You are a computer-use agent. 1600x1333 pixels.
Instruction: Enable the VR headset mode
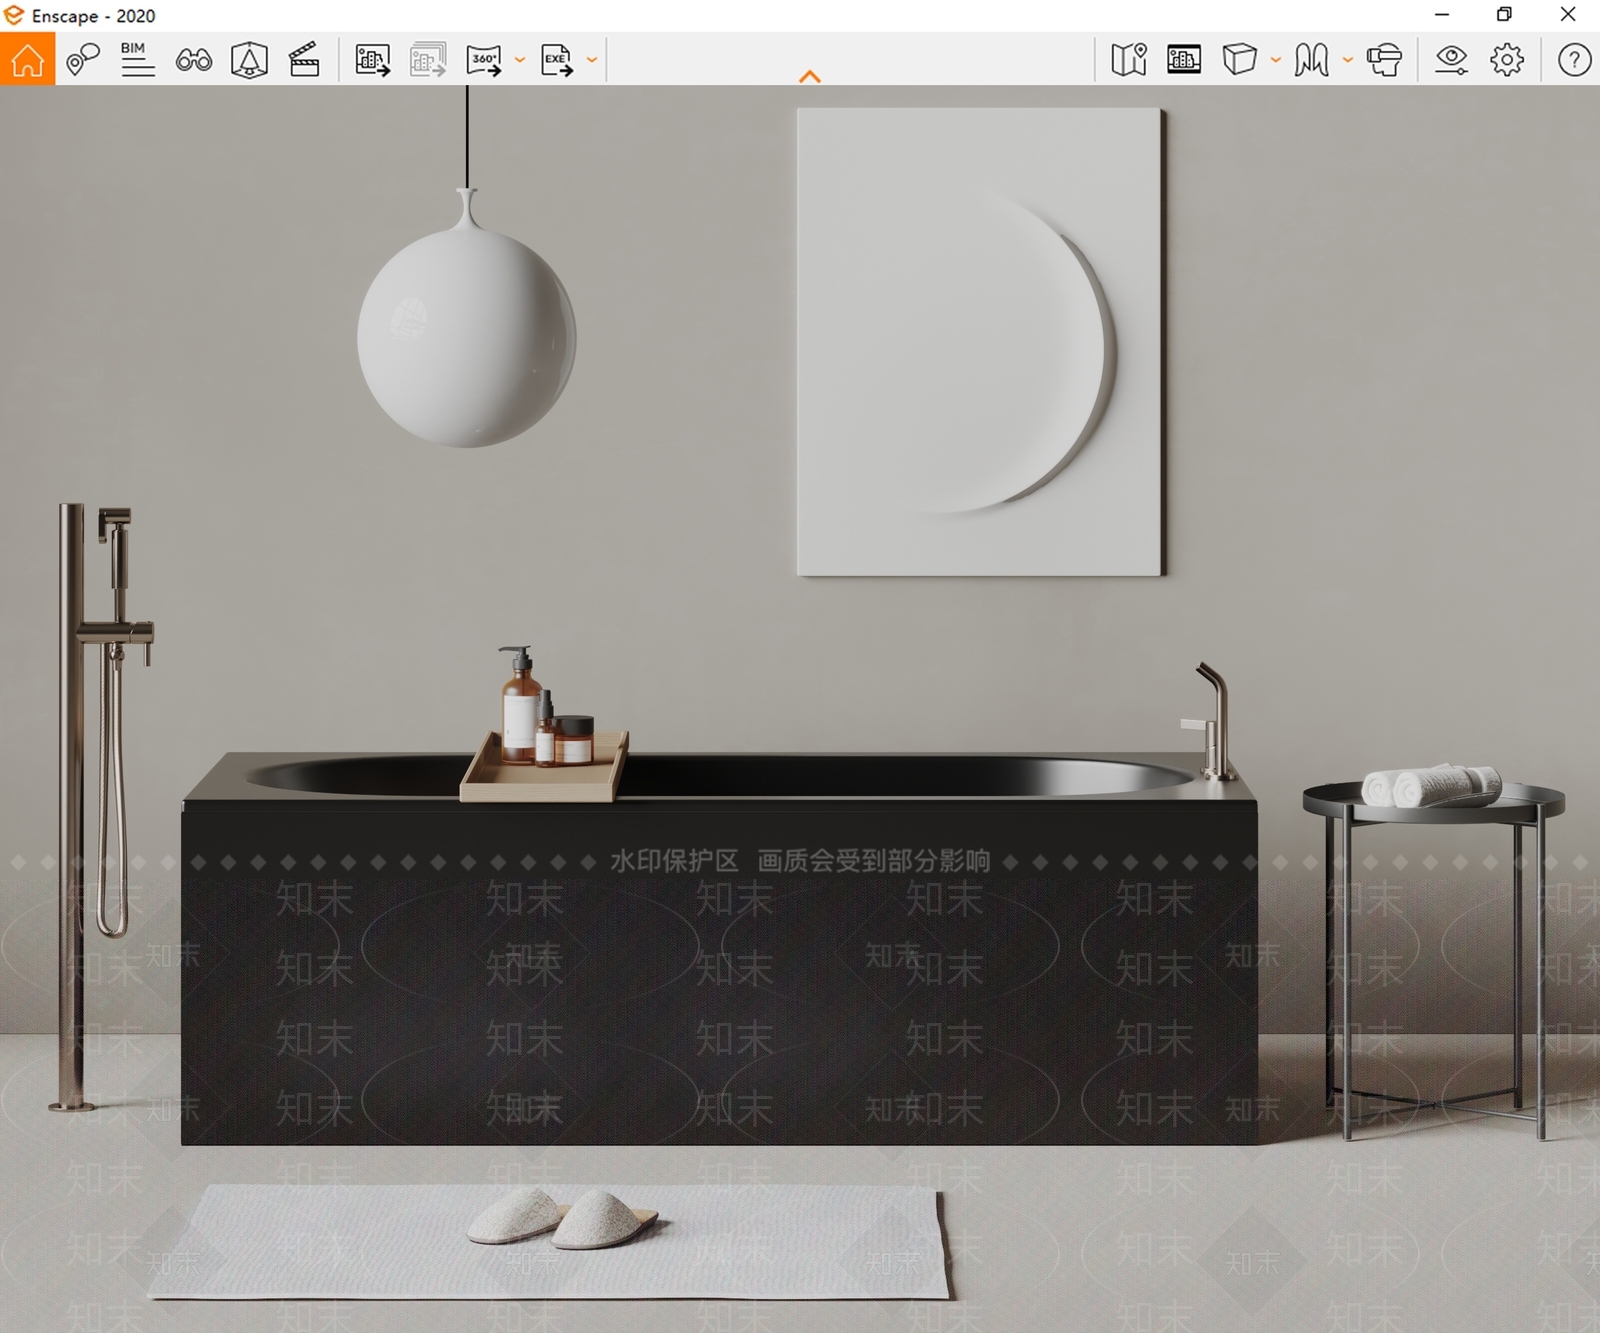pyautogui.click(x=1384, y=60)
